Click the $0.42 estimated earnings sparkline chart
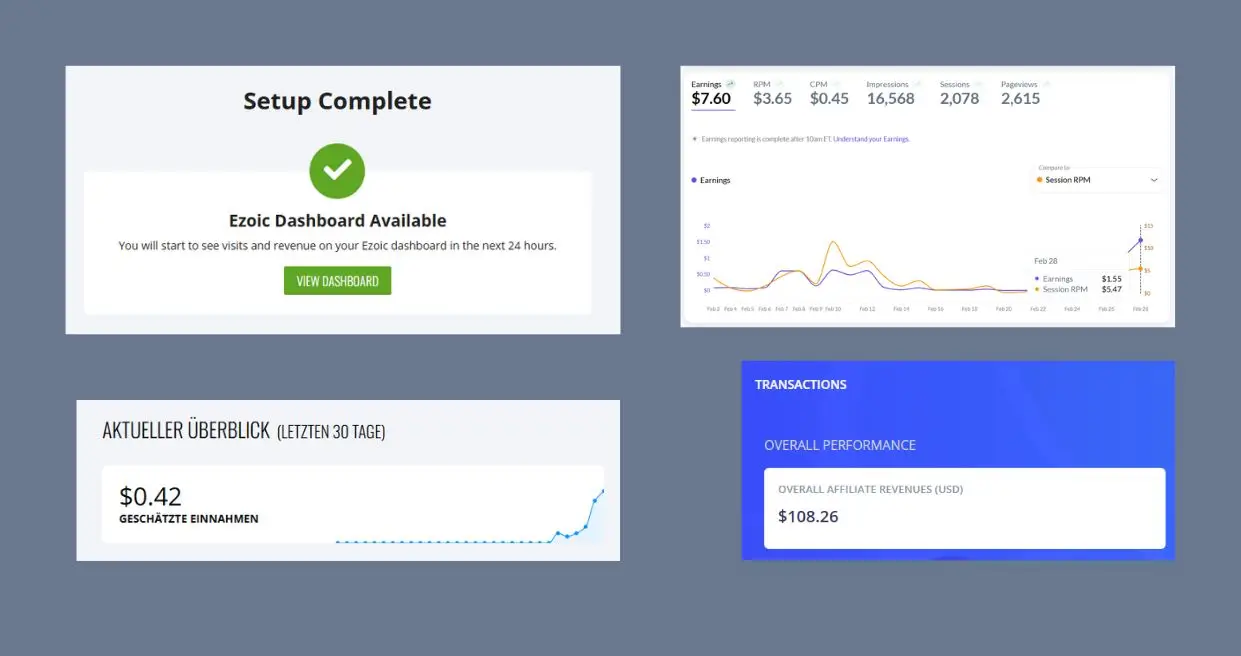The image size is (1241, 656). point(470,520)
